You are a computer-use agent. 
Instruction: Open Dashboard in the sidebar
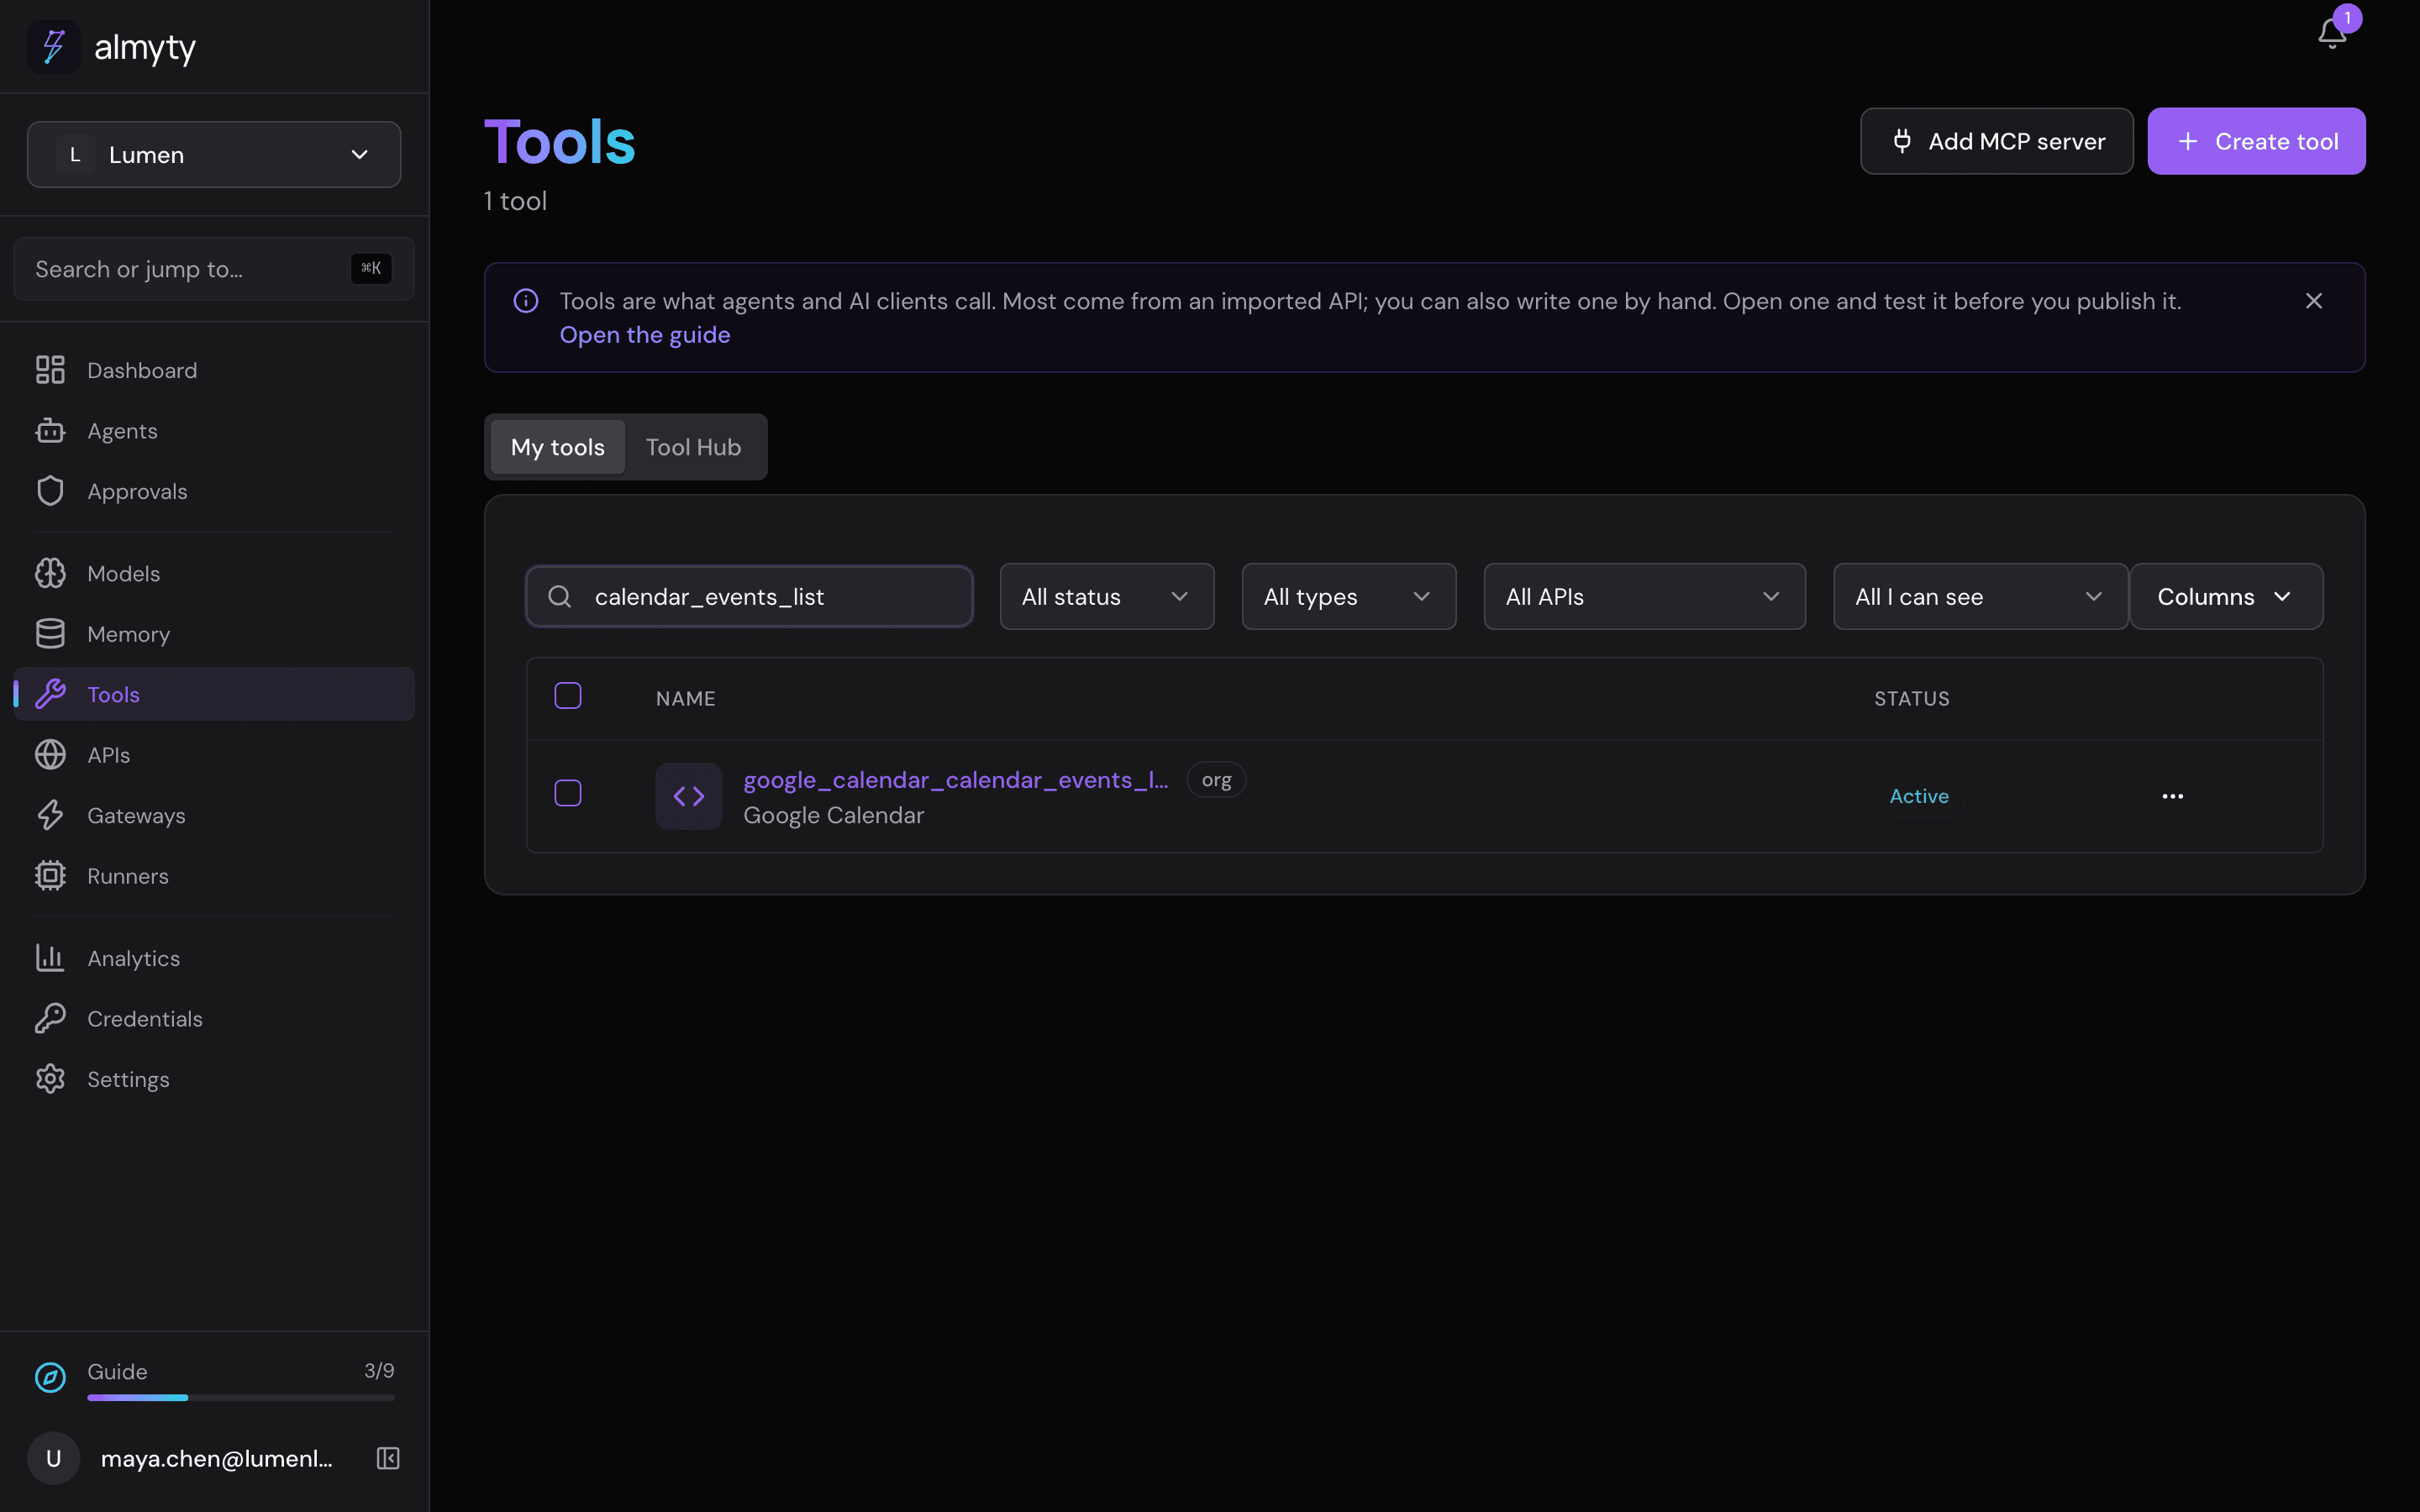[214, 370]
